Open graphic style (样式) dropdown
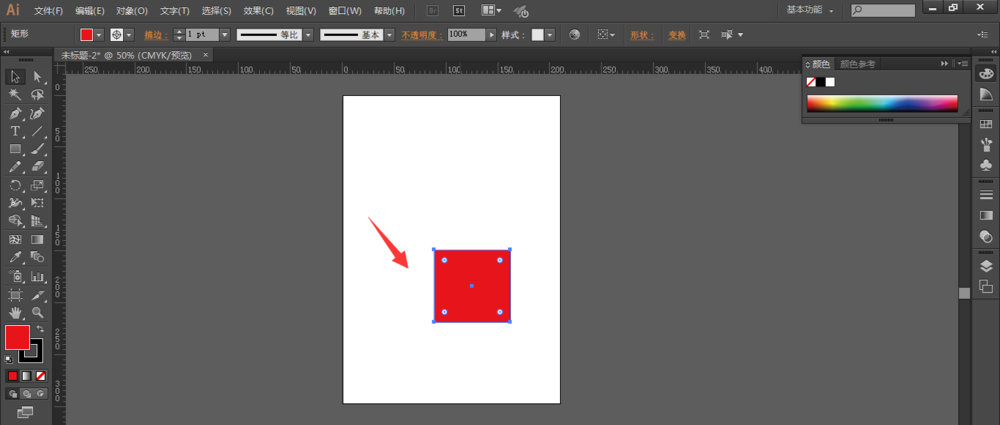1000x425 pixels. (550, 35)
